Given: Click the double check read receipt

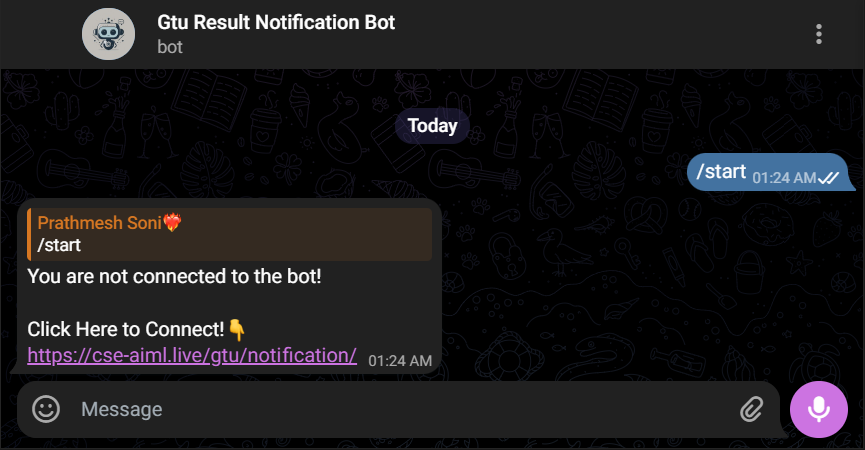Looking at the screenshot, I should pos(828,178).
